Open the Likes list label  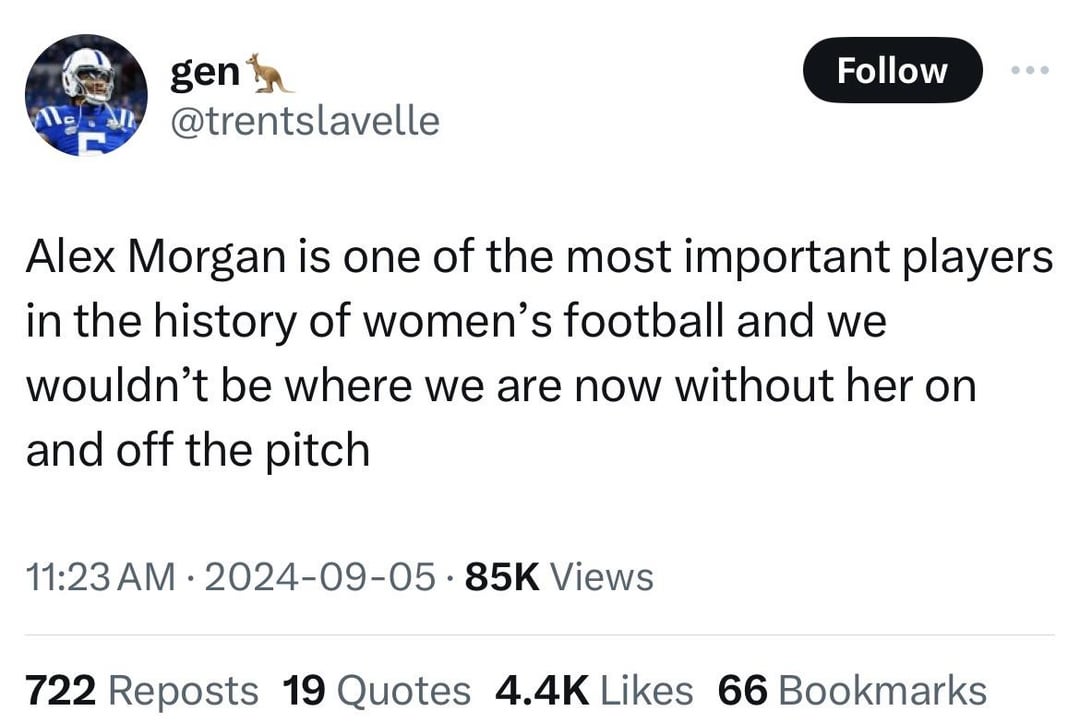pyautogui.click(x=645, y=690)
